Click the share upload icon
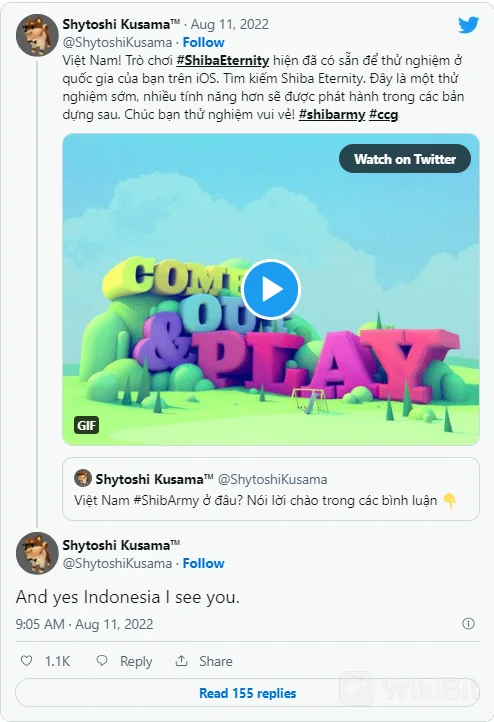The height and width of the screenshot is (722, 494). tap(181, 661)
